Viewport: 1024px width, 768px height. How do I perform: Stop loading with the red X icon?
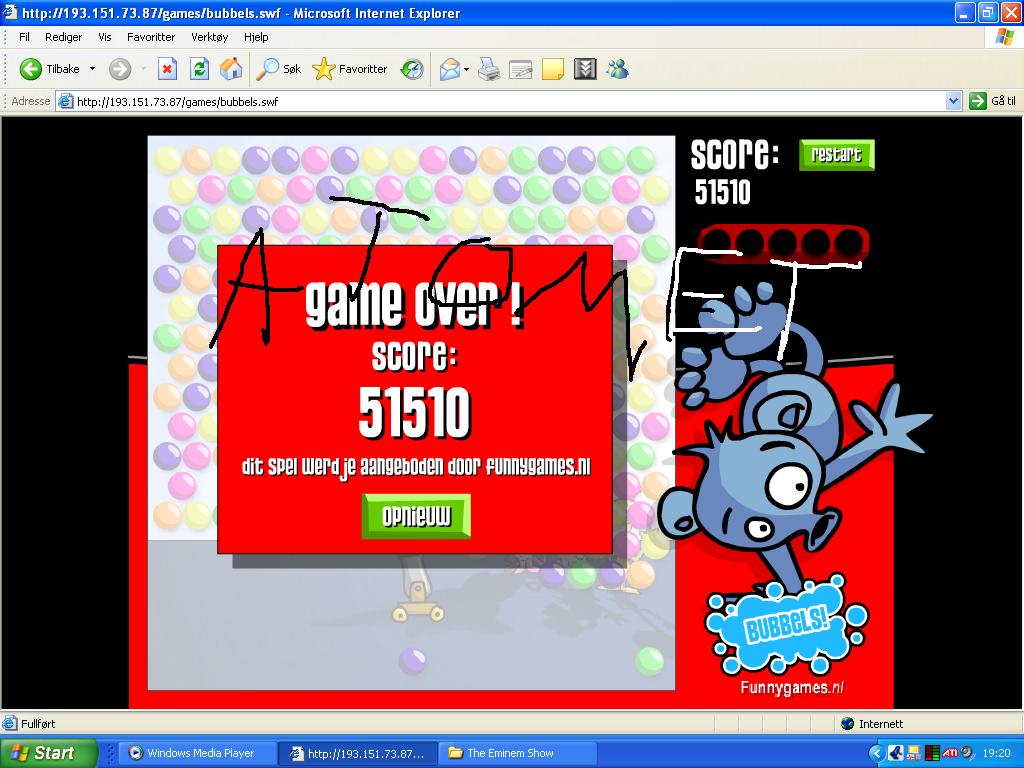pos(167,69)
